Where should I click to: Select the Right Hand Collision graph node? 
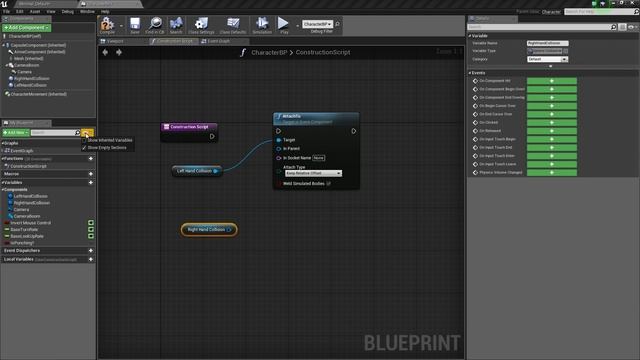point(209,229)
